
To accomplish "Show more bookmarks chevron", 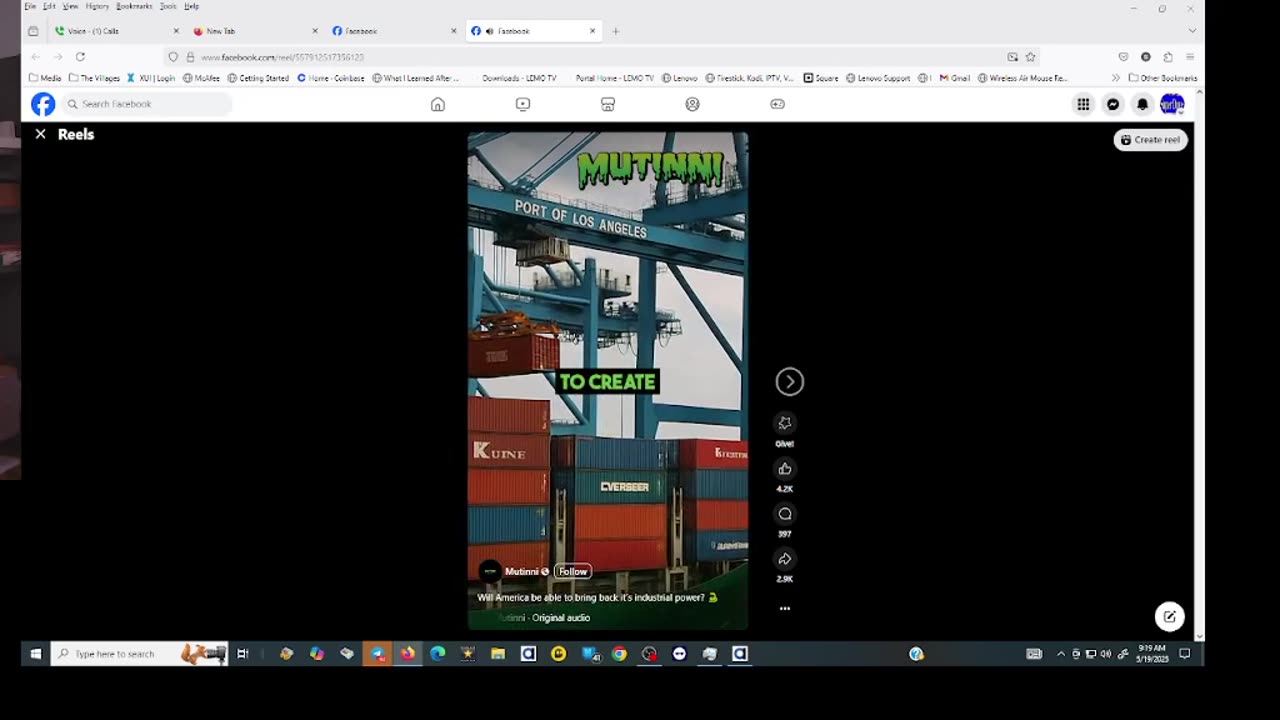I will click(1115, 78).
